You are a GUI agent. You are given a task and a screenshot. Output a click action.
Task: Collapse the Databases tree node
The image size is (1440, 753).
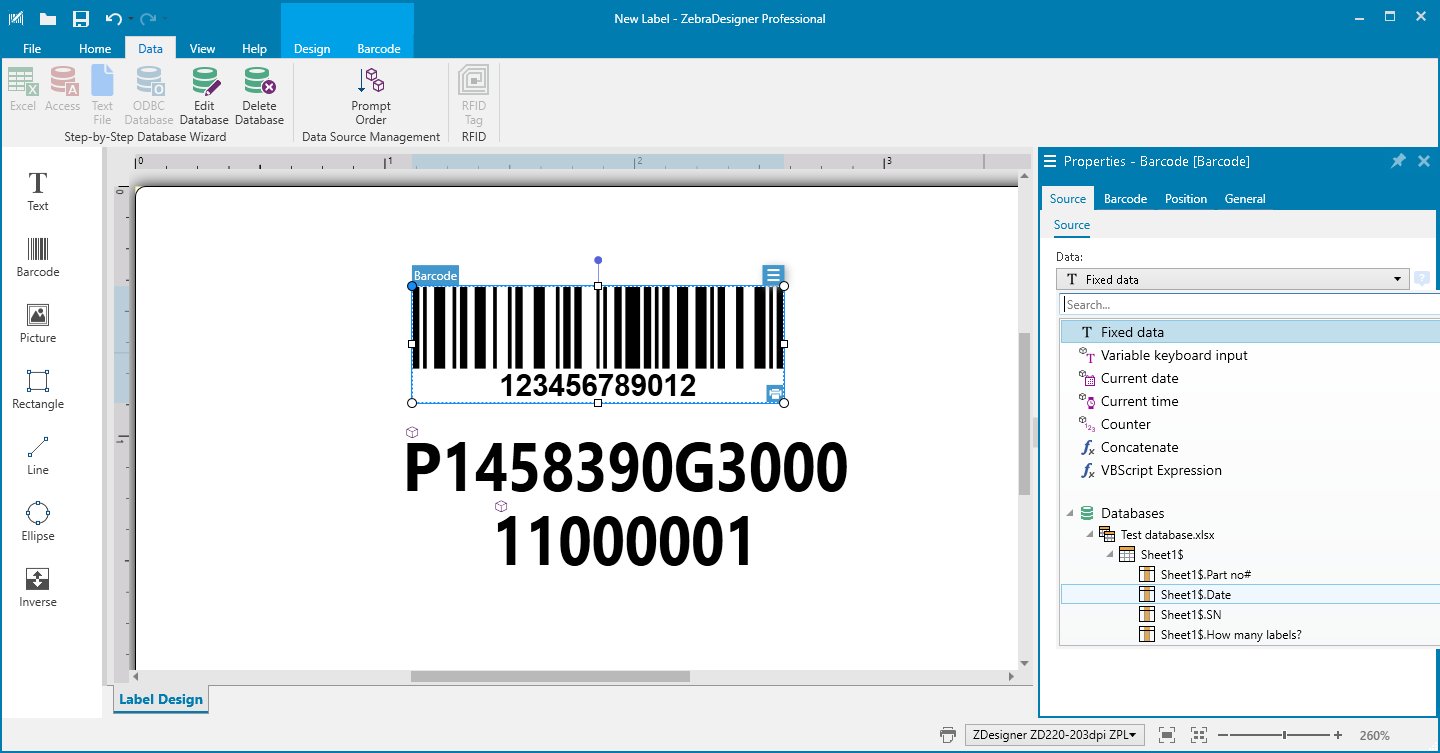coord(1071,513)
